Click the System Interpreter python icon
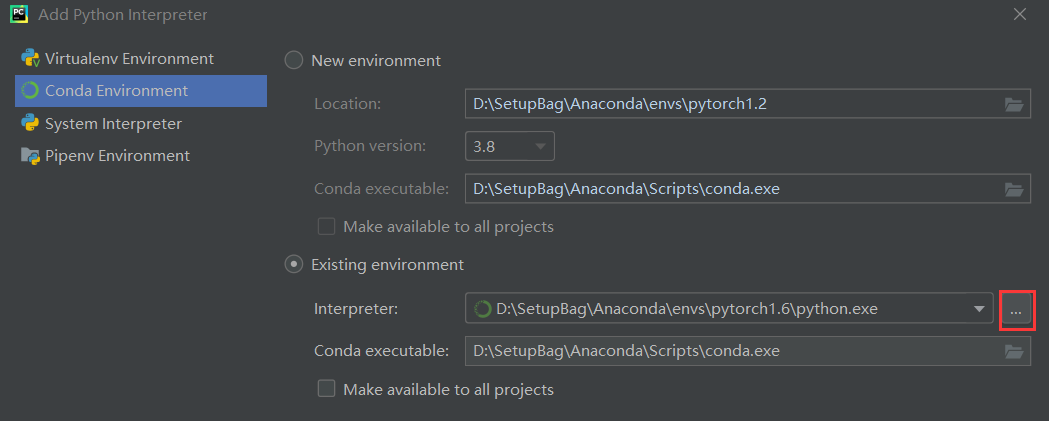1049x421 pixels. point(29,124)
